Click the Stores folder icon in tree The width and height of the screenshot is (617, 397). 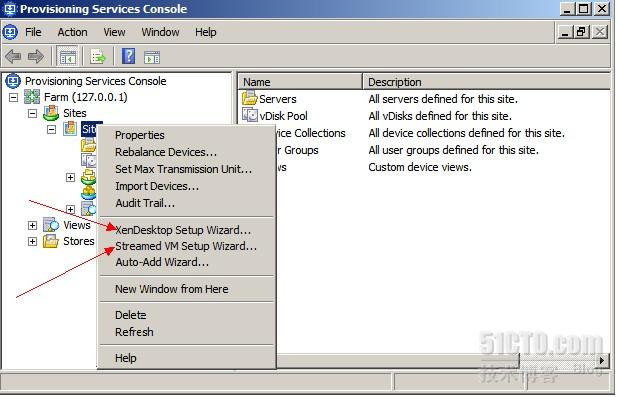tap(51, 241)
